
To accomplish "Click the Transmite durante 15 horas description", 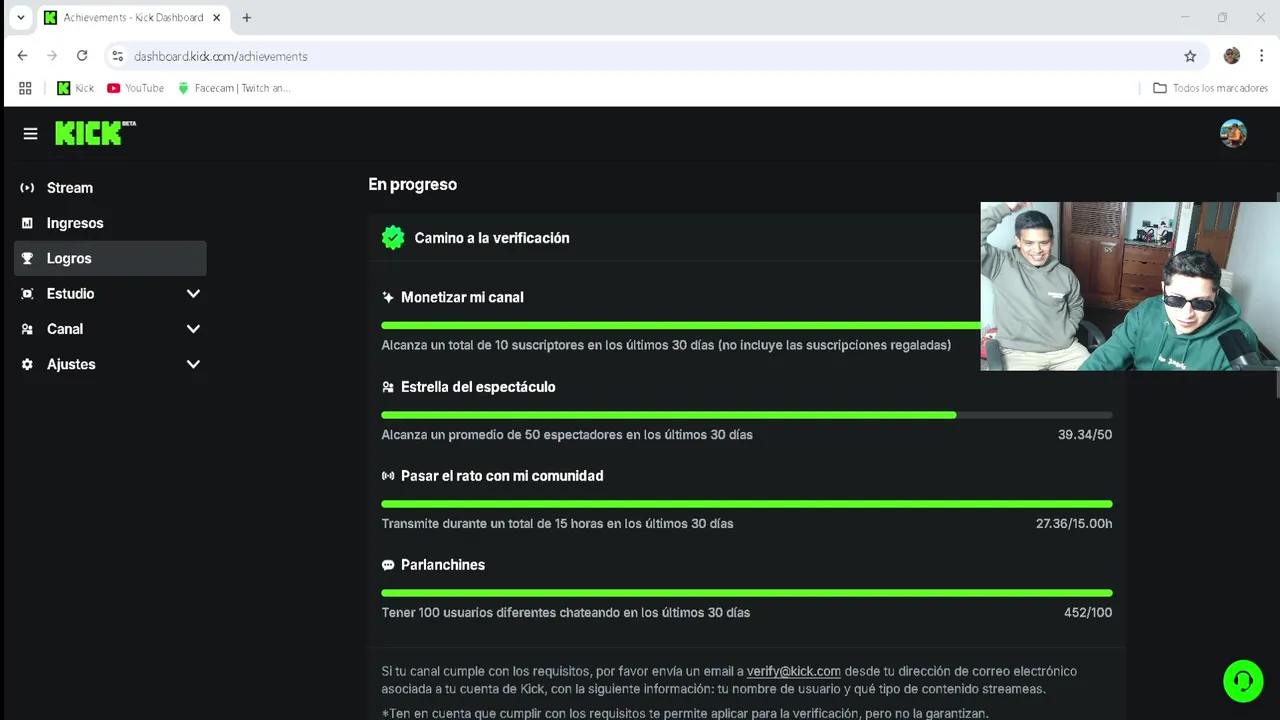I will tap(557, 524).
